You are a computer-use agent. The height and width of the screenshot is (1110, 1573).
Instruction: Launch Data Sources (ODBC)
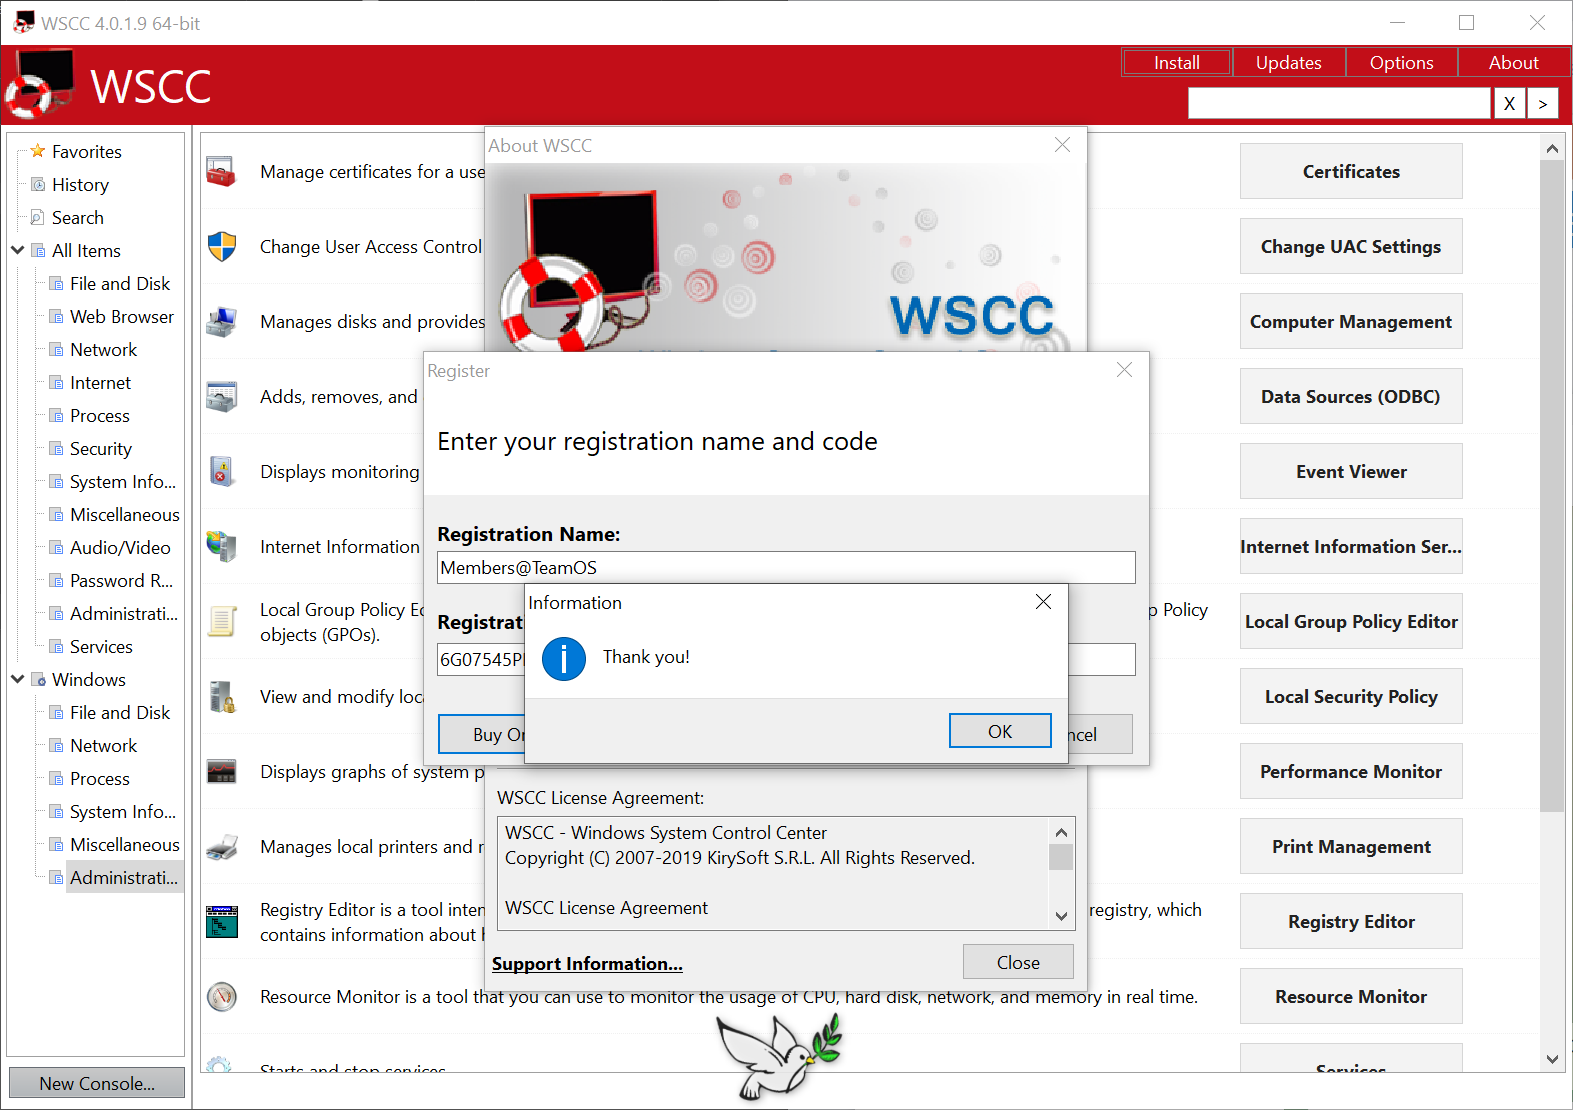tap(1351, 396)
